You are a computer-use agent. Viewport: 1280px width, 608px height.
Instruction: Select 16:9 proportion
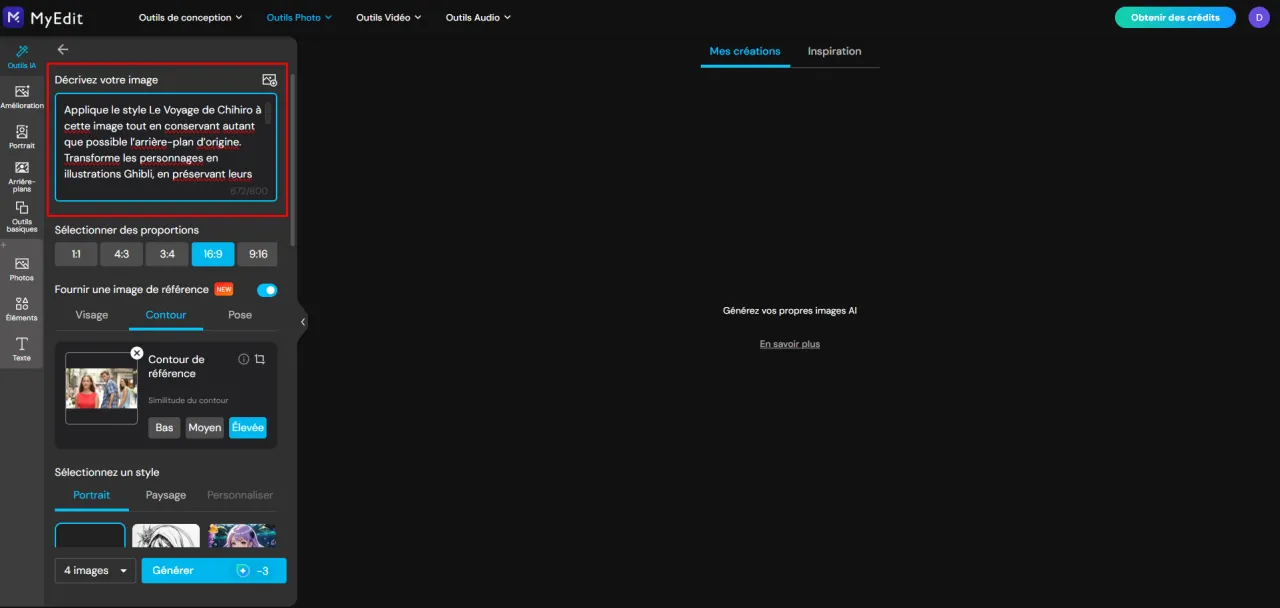point(213,254)
